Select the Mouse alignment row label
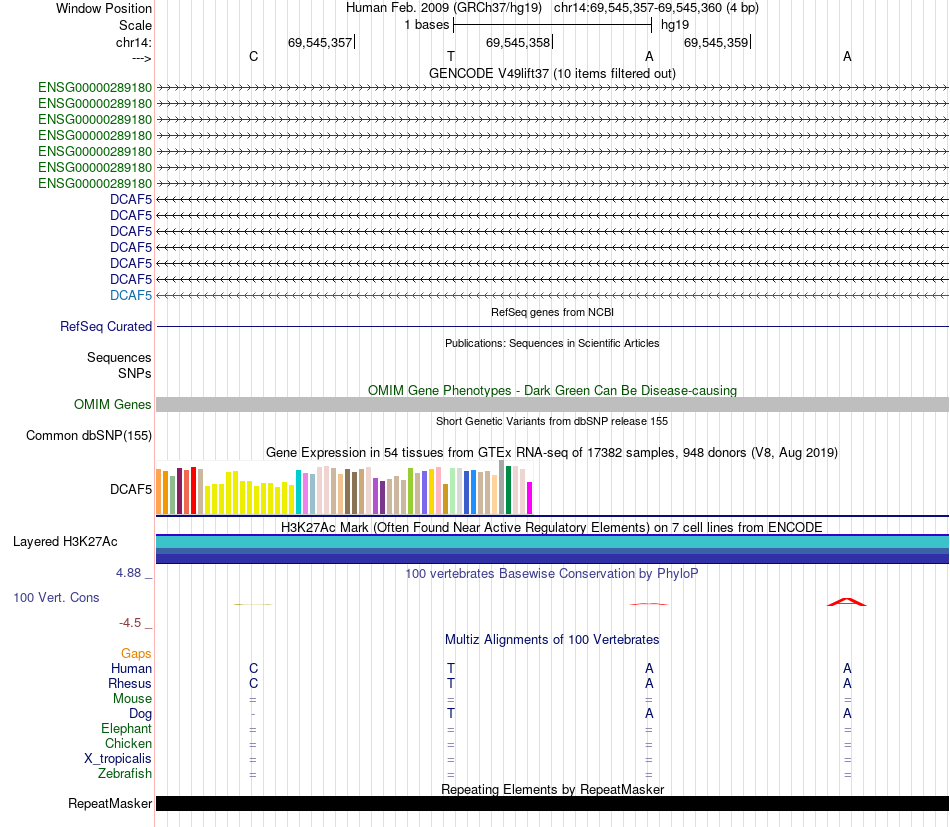The image size is (950, 827). pyautogui.click(x=132, y=699)
